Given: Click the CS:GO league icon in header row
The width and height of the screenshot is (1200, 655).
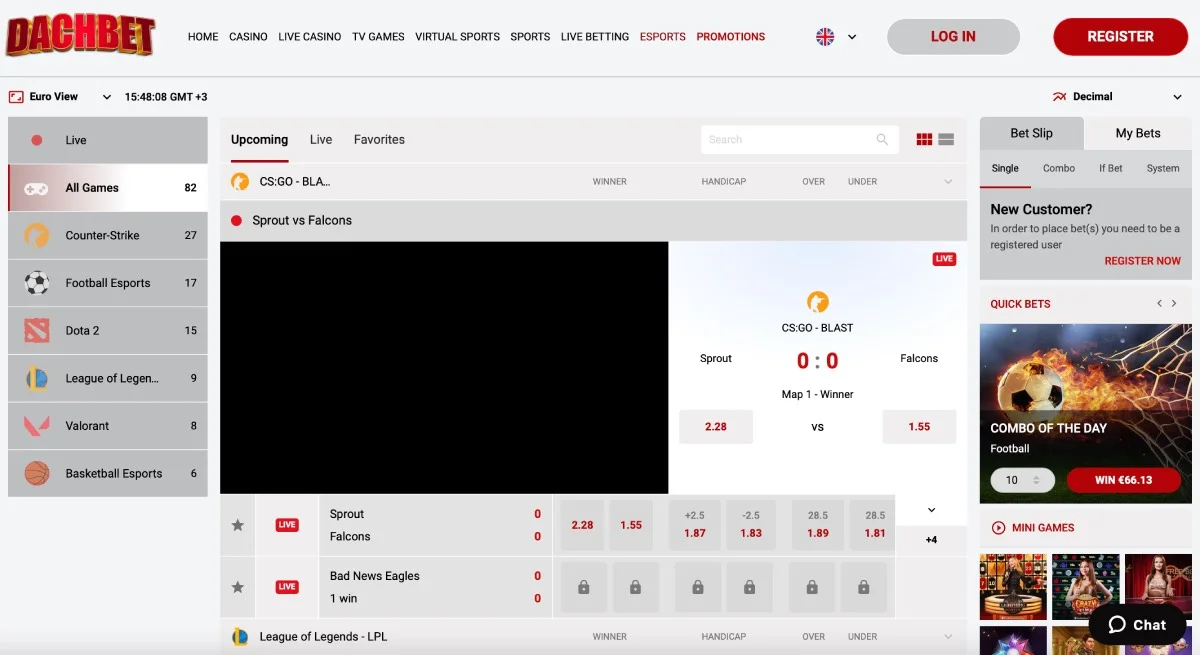Looking at the screenshot, I should click(x=240, y=182).
